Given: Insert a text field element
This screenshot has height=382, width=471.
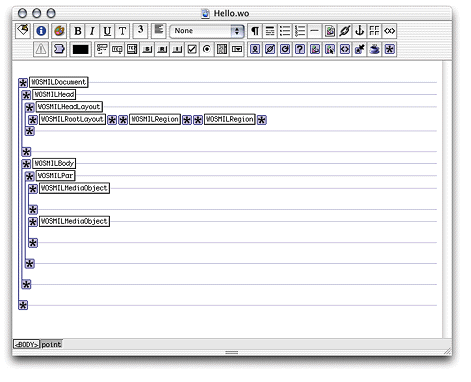Looking at the screenshot, I should pyautogui.click(x=117, y=49).
